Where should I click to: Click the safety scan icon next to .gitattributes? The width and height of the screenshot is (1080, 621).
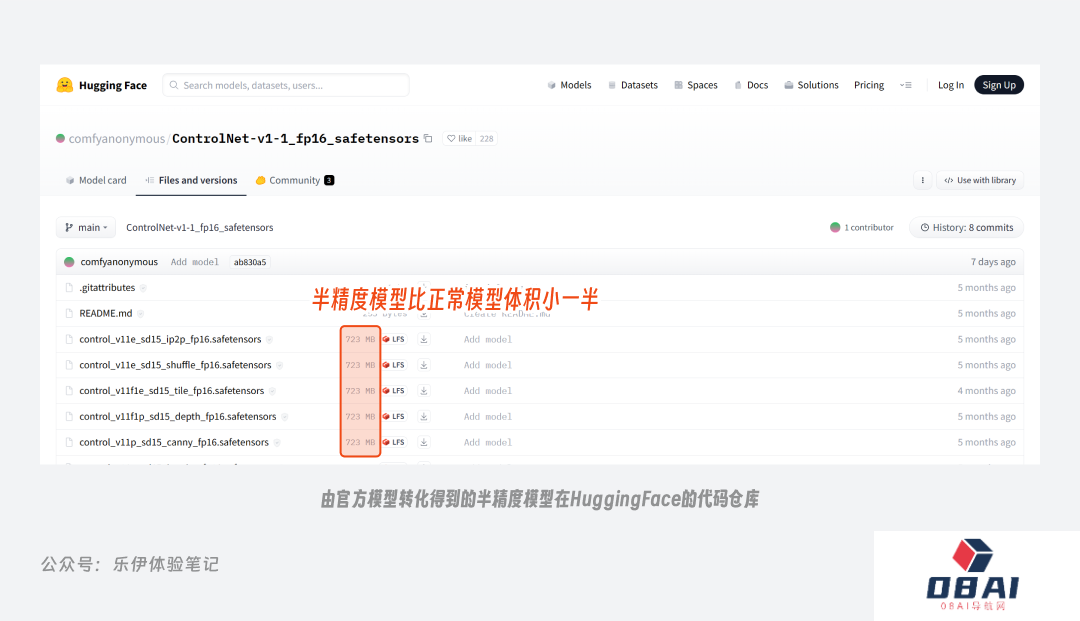[x=143, y=288]
